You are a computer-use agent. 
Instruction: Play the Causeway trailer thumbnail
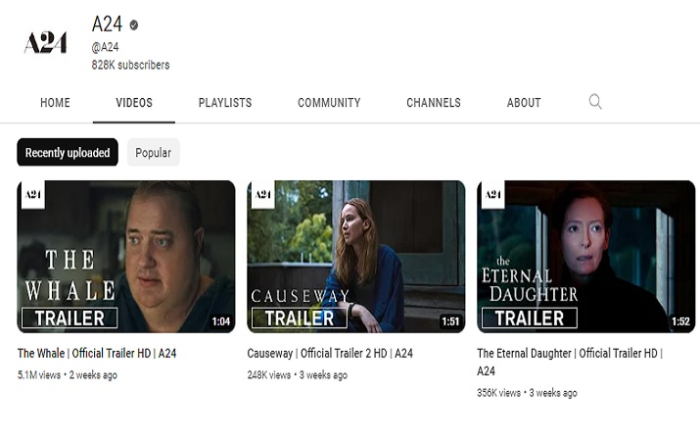[x=356, y=257]
